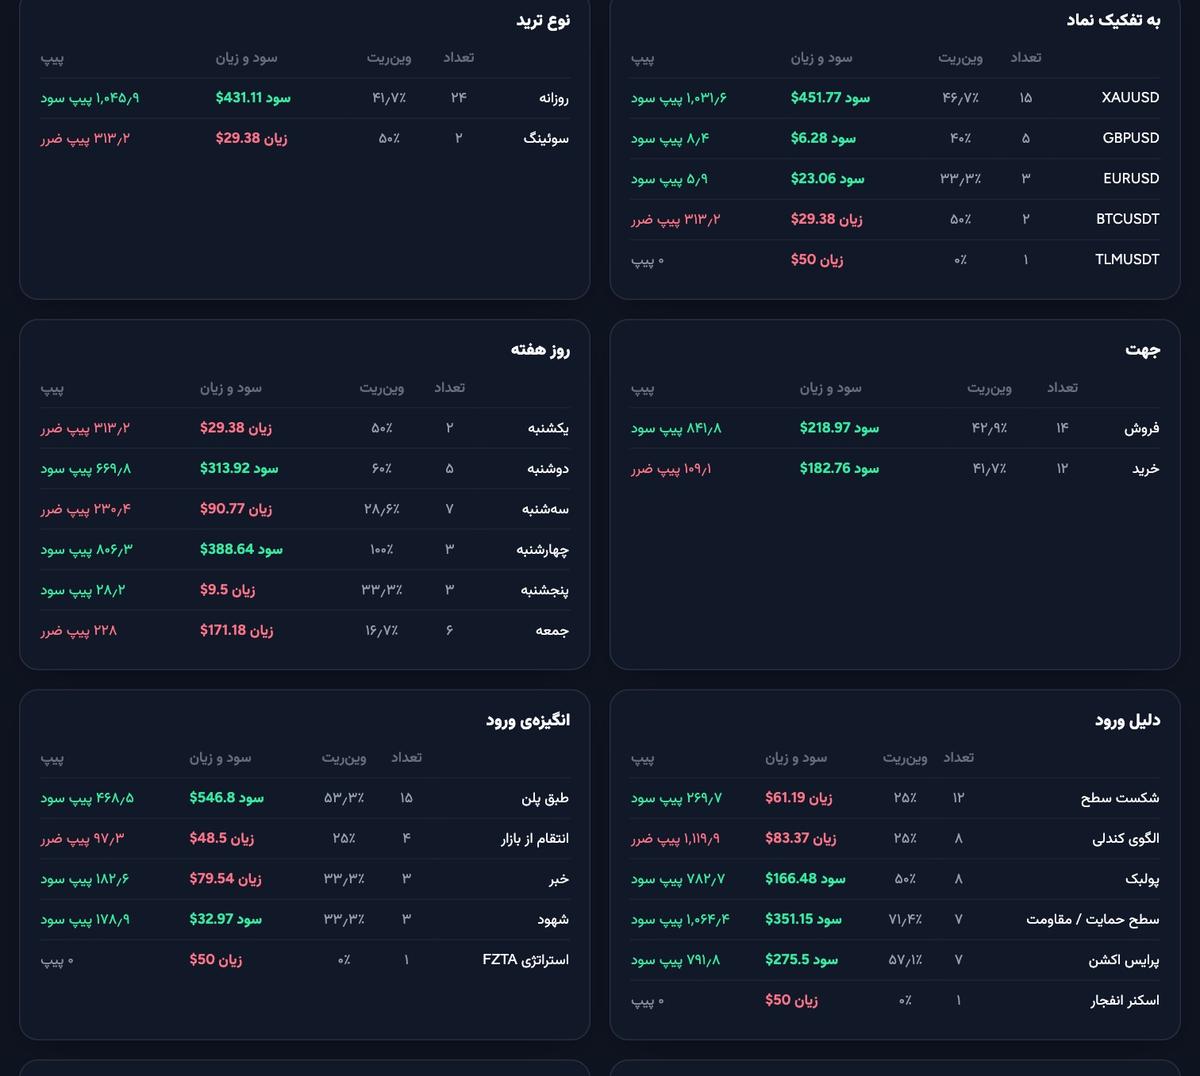The height and width of the screenshot is (1076, 1200).
Task: Select the 'یکشنبه' weekday label
Action: tap(548, 428)
